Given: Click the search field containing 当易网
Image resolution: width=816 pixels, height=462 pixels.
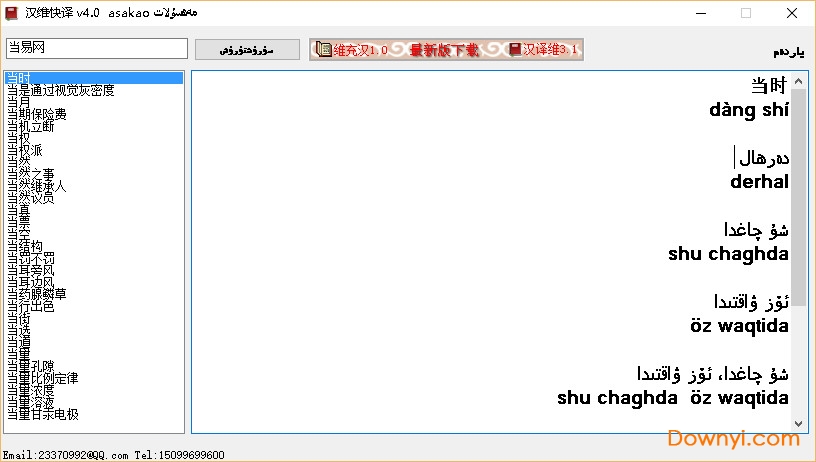Looking at the screenshot, I should tap(96, 48).
